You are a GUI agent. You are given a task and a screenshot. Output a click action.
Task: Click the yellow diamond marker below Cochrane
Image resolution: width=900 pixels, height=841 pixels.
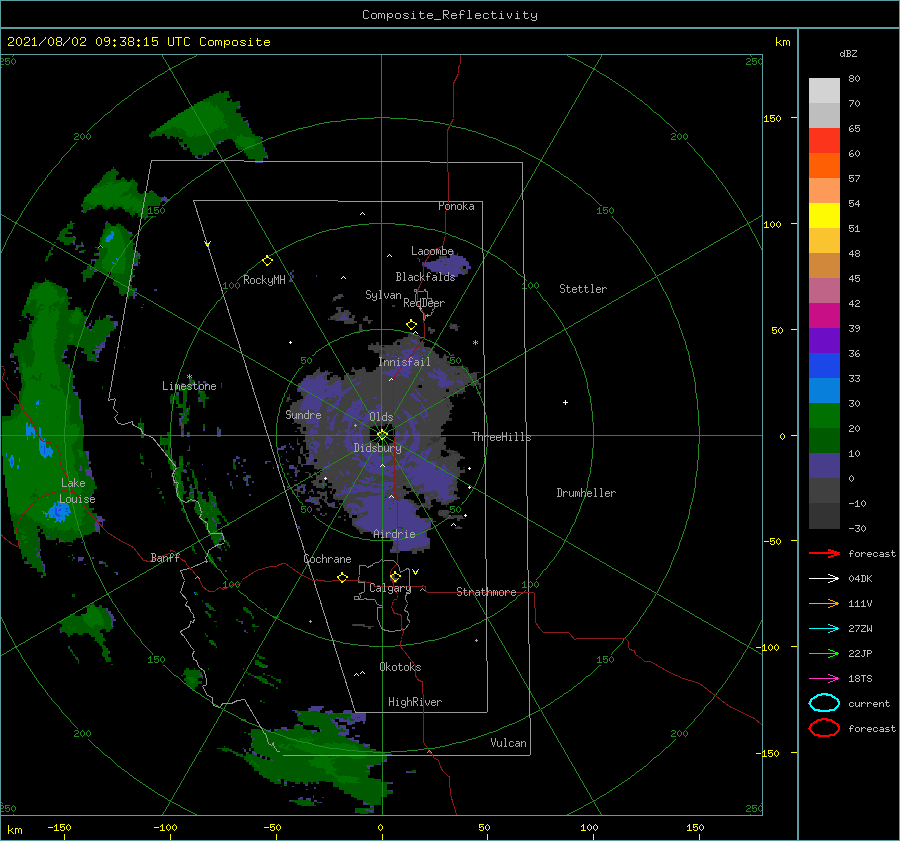pyautogui.click(x=343, y=578)
